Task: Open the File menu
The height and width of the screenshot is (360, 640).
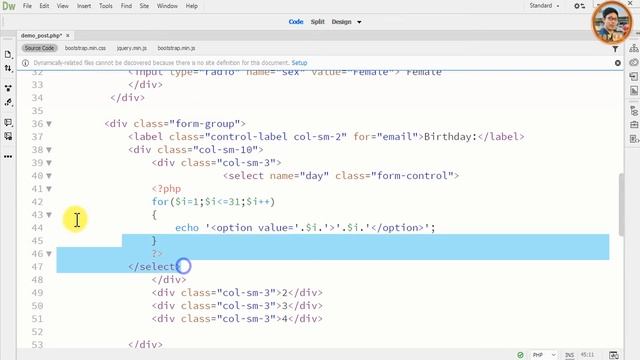Action: point(27,6)
